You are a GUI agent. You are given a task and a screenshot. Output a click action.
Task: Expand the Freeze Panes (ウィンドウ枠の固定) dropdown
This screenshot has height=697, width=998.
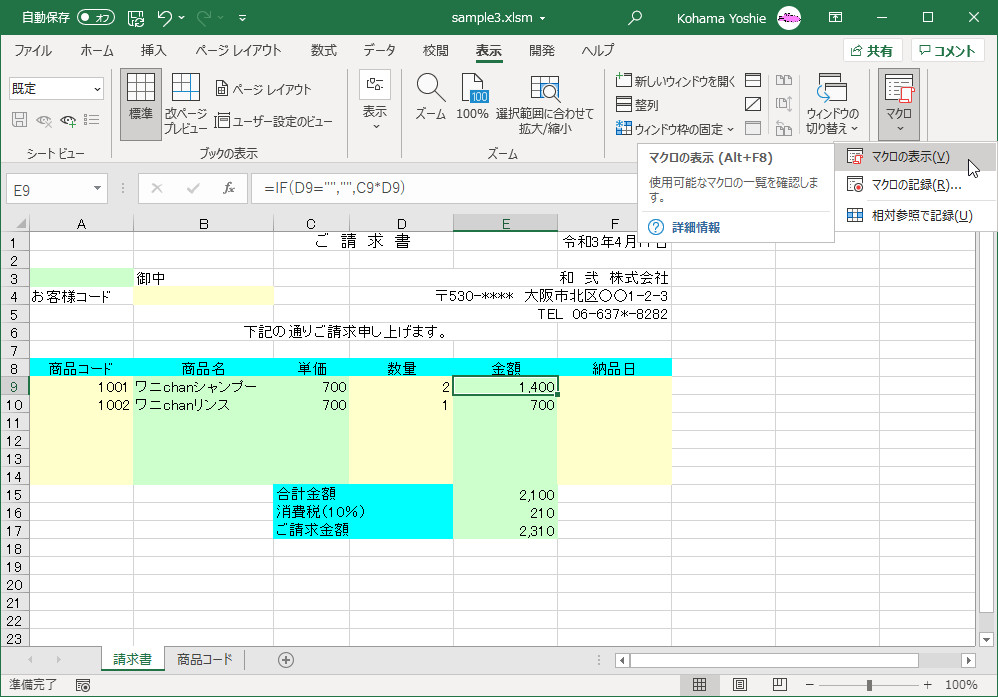pos(676,129)
